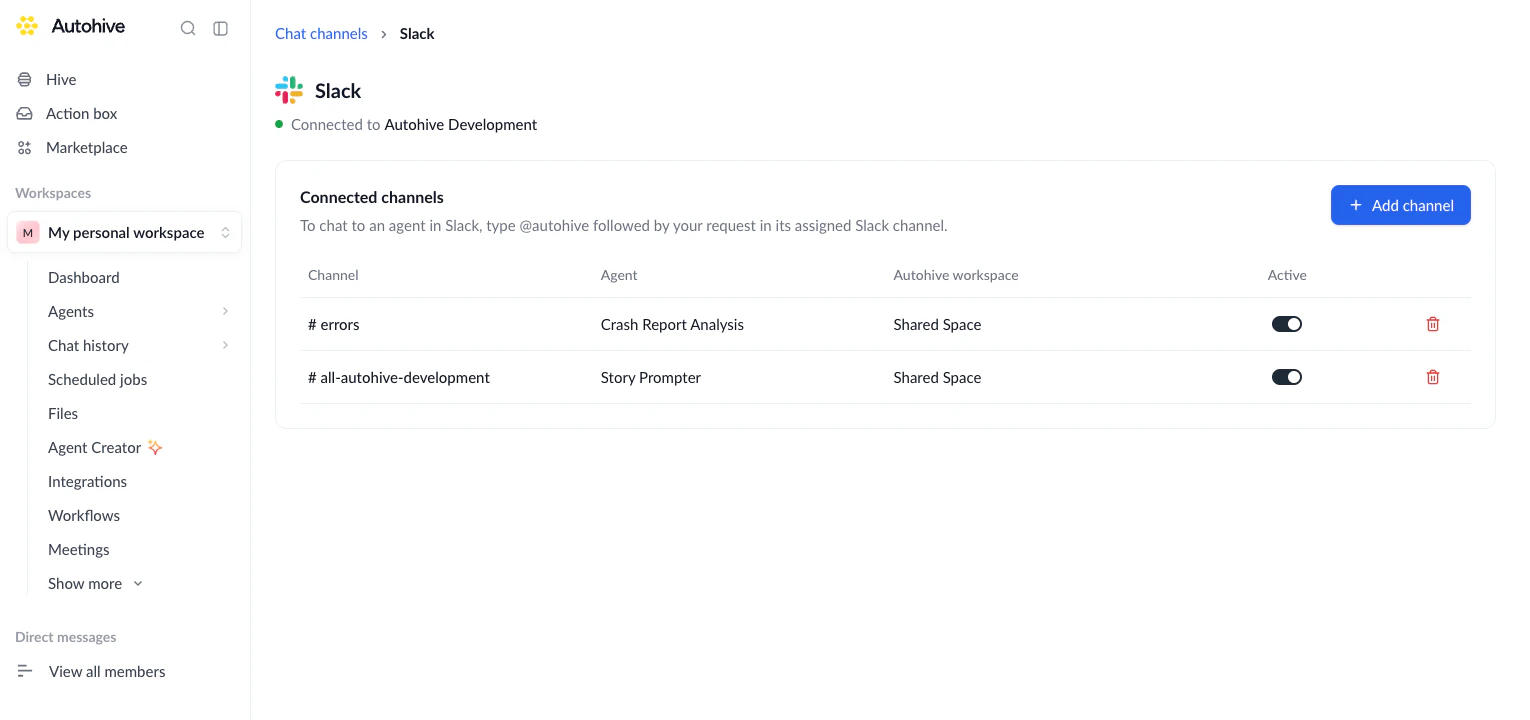Click the Slack breadcrumb item
Viewport: 1530px width, 720px height.
pos(417,34)
